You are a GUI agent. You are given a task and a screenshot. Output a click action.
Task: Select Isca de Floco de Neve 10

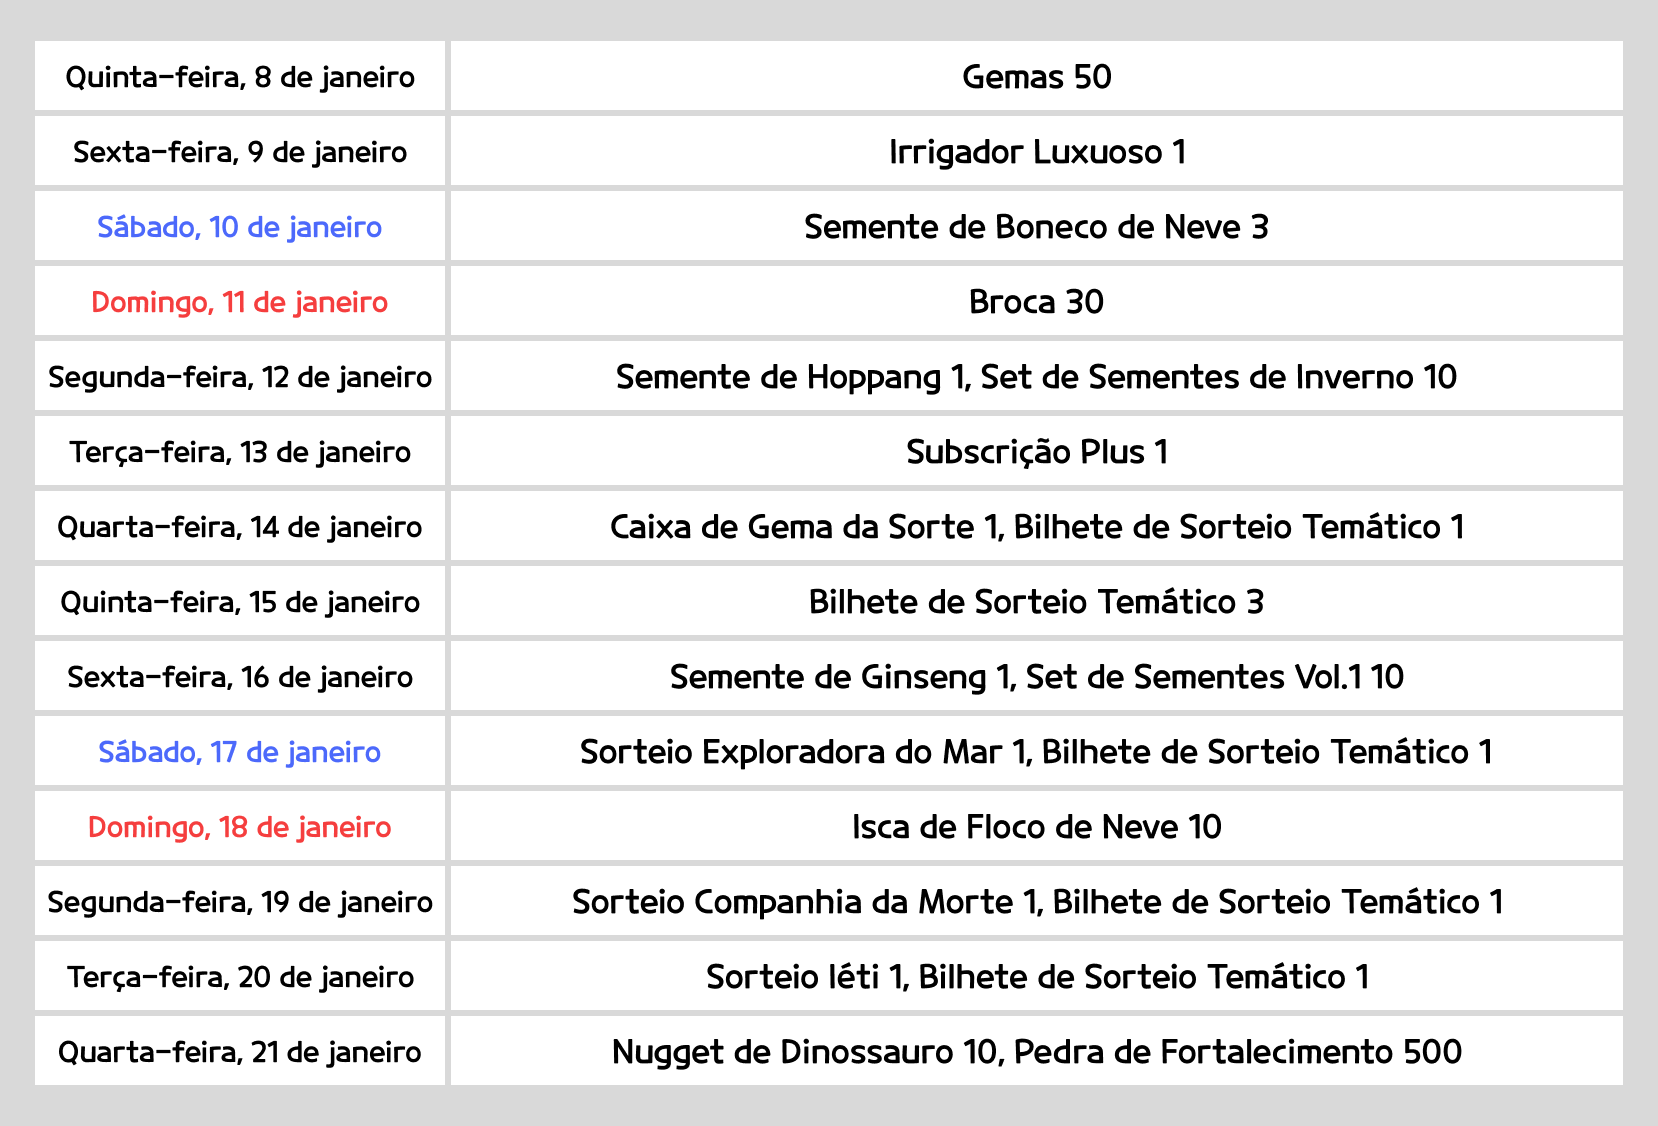[1036, 827]
